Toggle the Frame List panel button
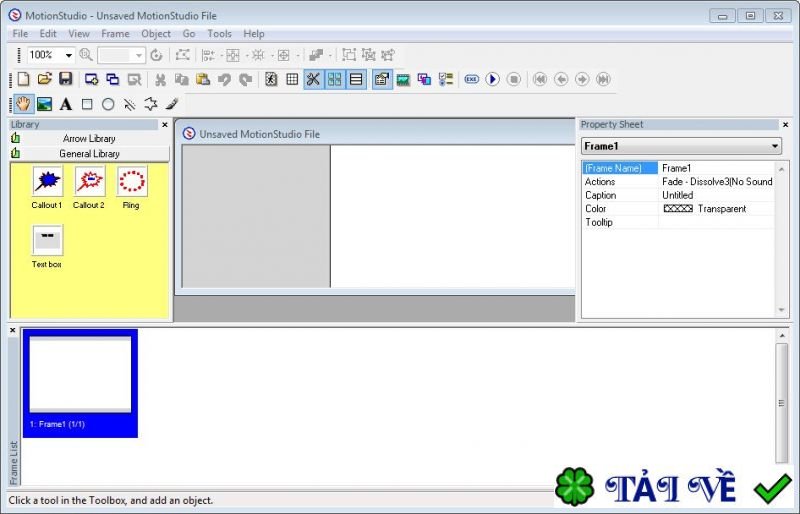800x514 pixels. (x=356, y=79)
